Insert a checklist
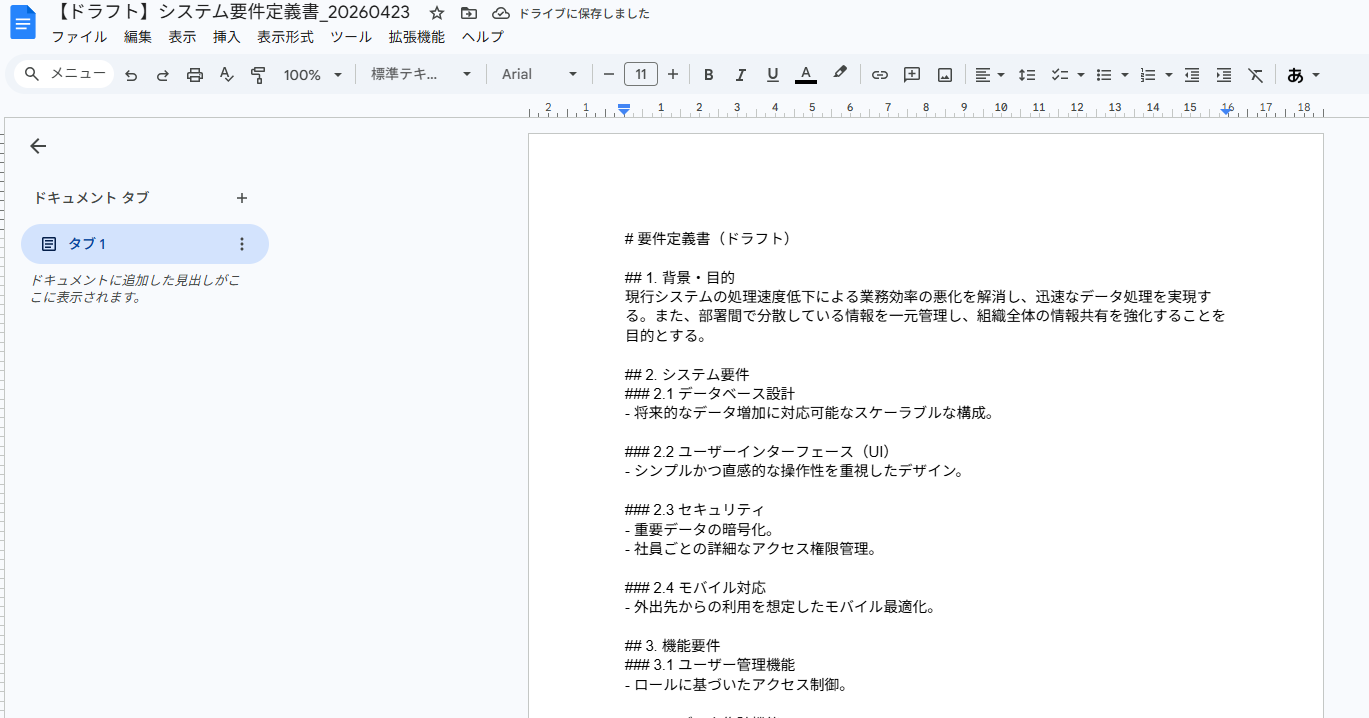Image resolution: width=1369 pixels, height=718 pixels. [x=1059, y=75]
